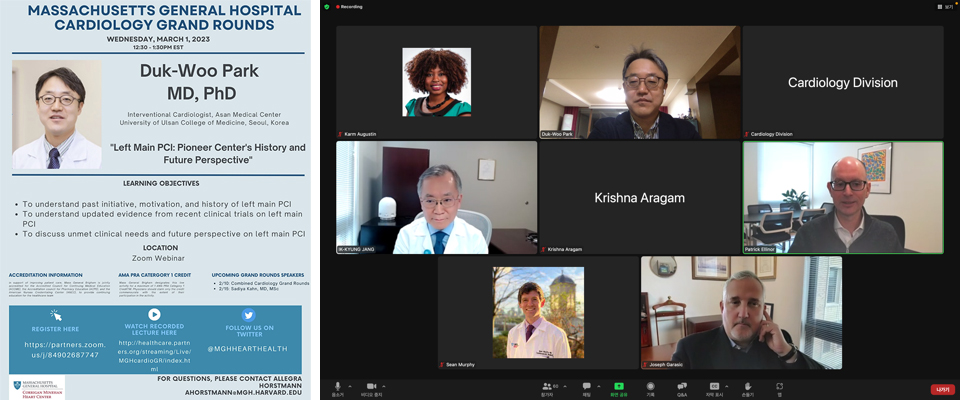Expand audio options caret next to mute
The width and height of the screenshot is (960, 400).
(x=350, y=386)
